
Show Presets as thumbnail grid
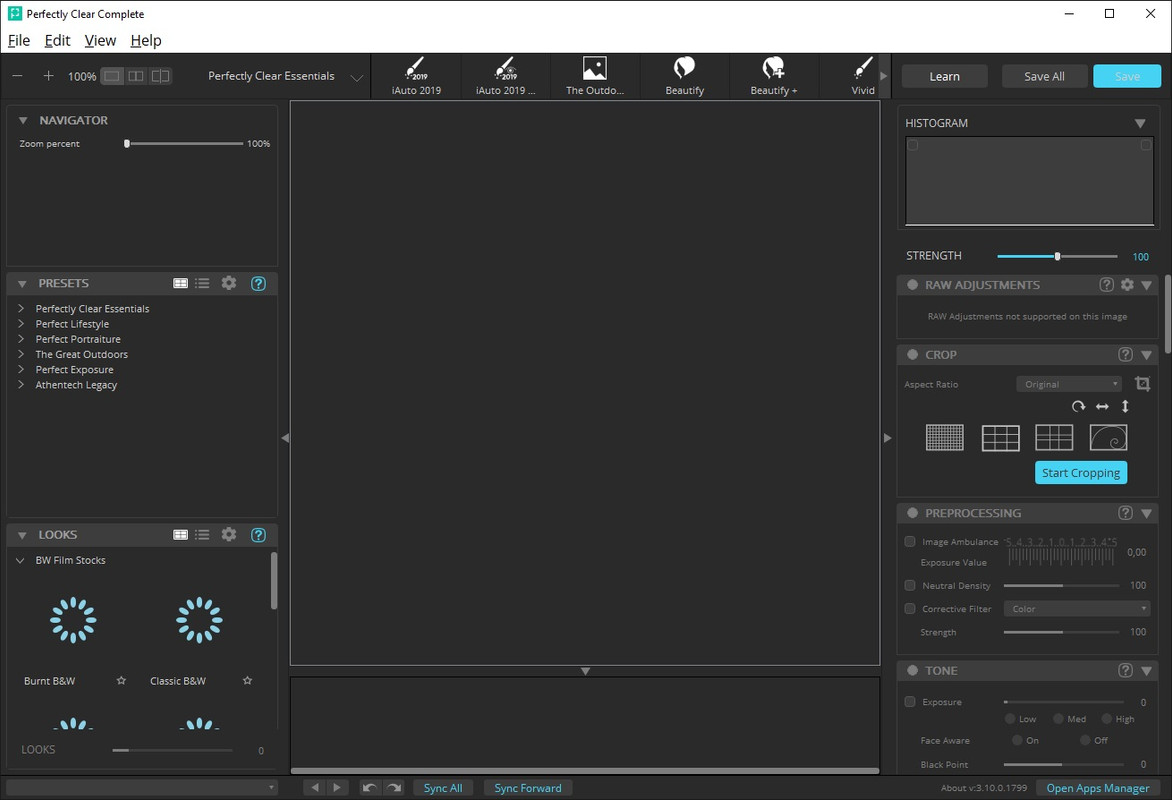180,283
